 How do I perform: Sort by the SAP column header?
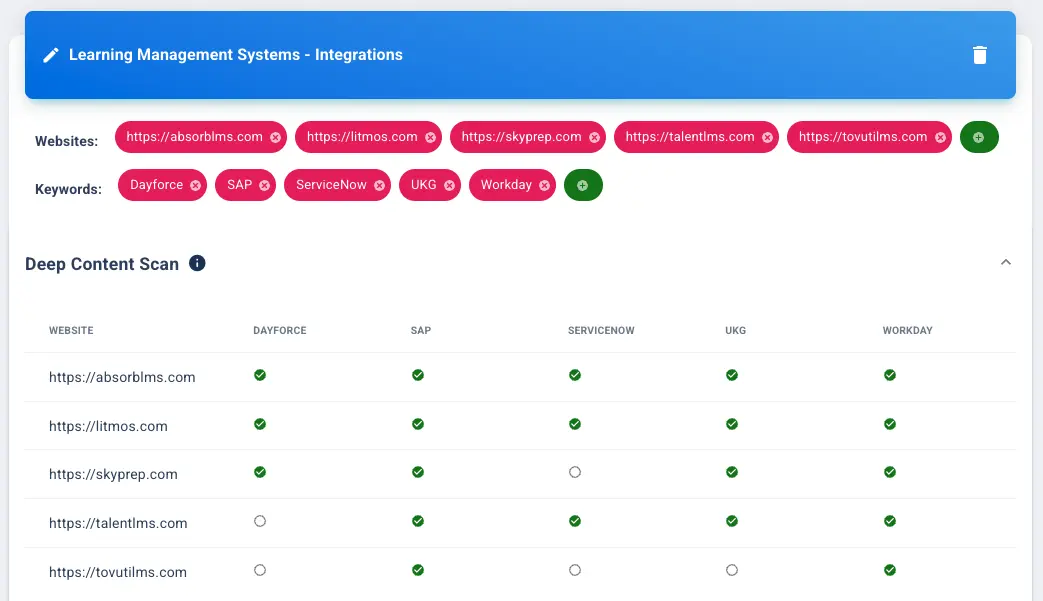(421, 330)
